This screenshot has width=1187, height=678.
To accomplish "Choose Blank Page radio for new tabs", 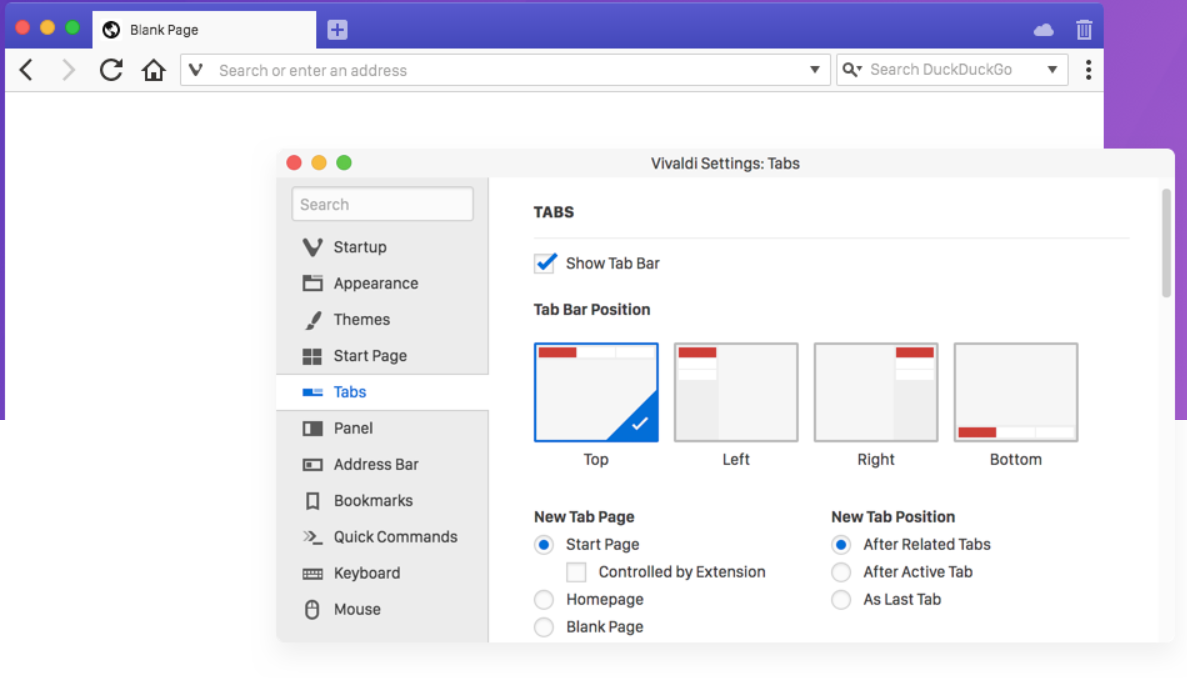I will tap(544, 627).
